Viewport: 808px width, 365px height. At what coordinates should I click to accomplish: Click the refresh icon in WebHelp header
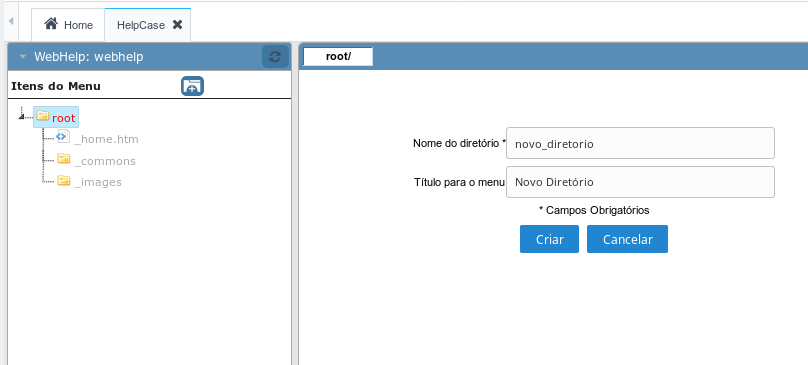pos(275,57)
